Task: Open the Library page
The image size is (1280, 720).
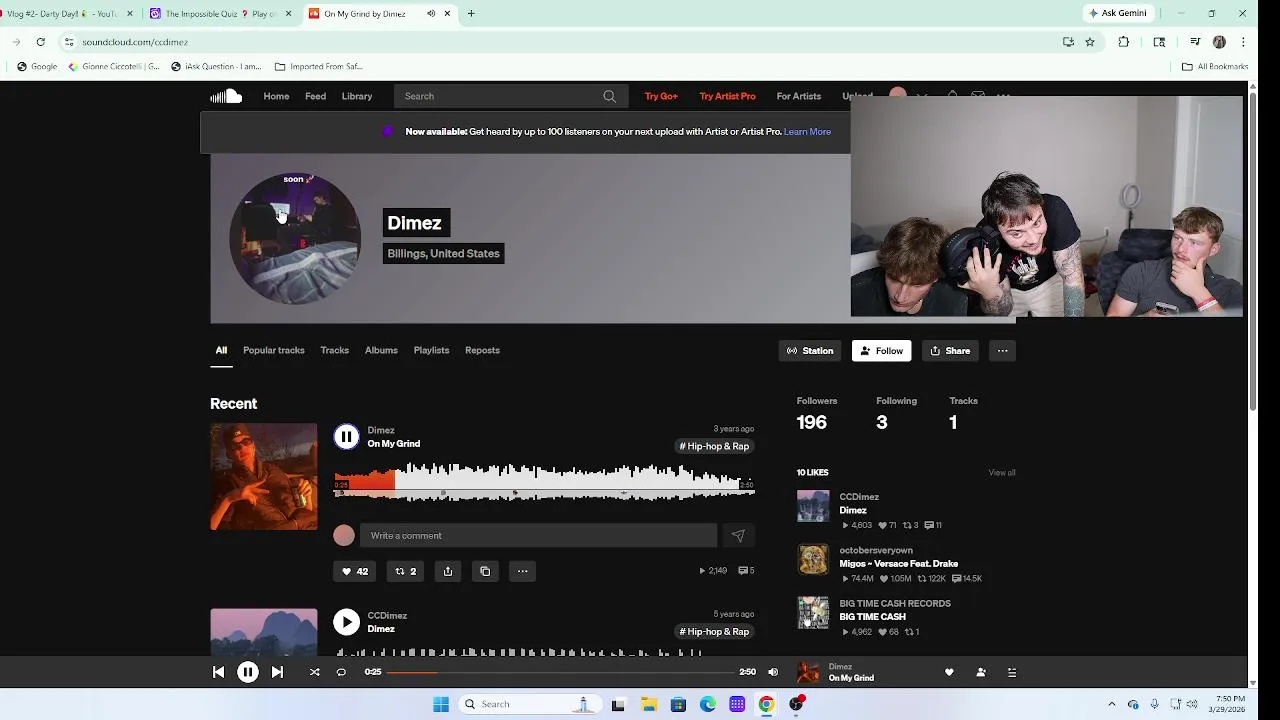Action: coord(357,96)
